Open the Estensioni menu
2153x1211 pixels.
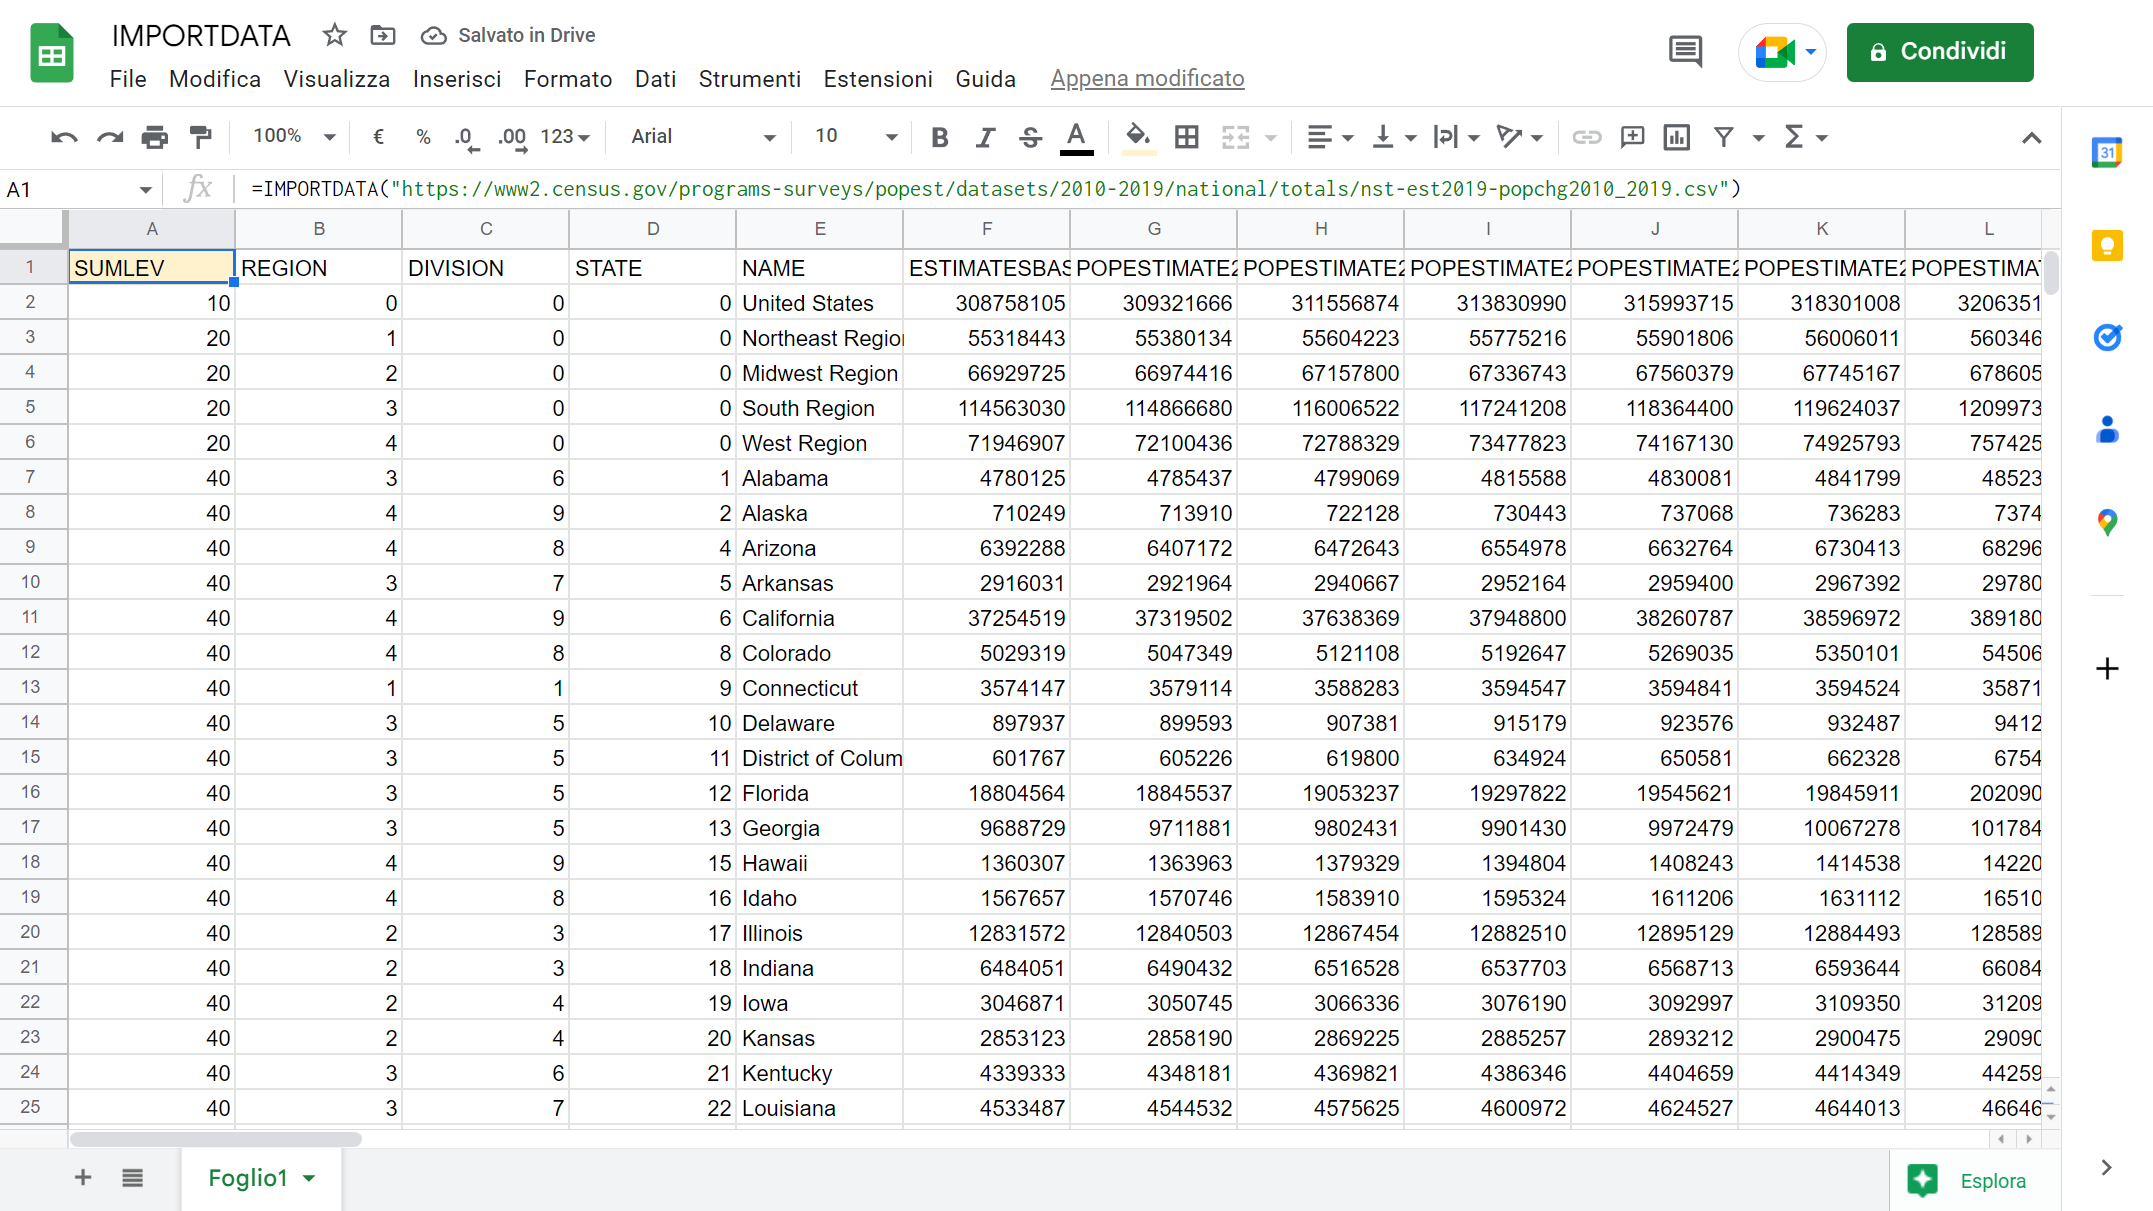point(878,79)
